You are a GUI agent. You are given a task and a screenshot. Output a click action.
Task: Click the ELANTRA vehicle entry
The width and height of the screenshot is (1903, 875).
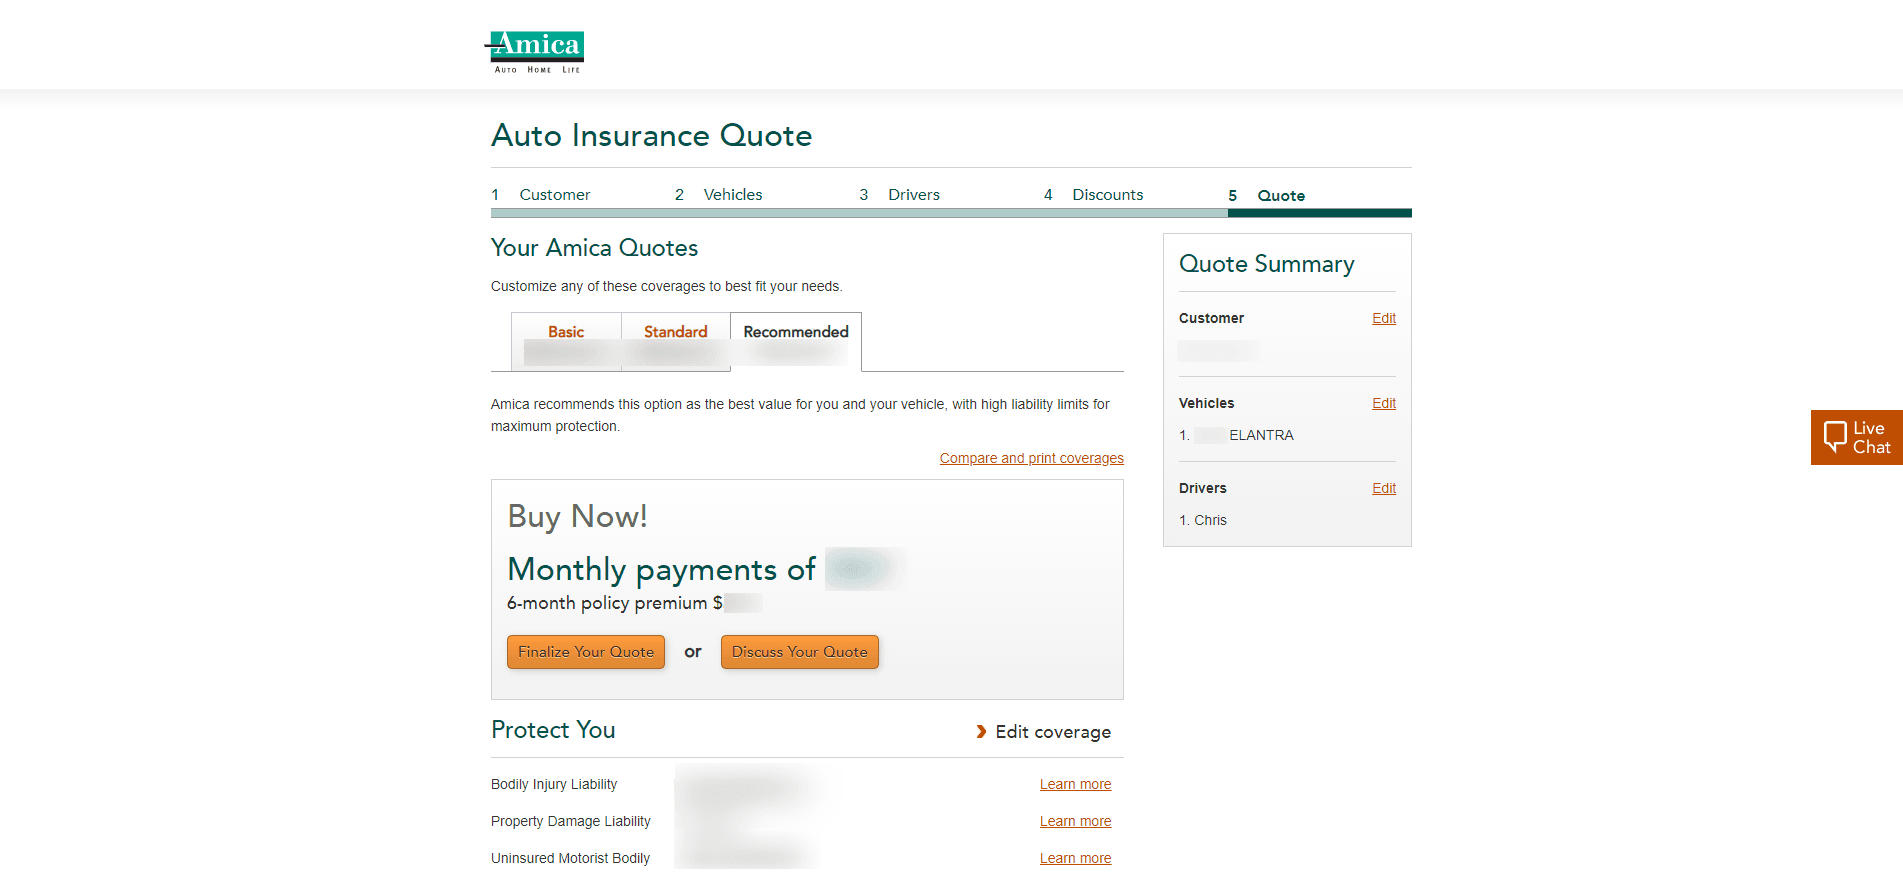click(1237, 435)
